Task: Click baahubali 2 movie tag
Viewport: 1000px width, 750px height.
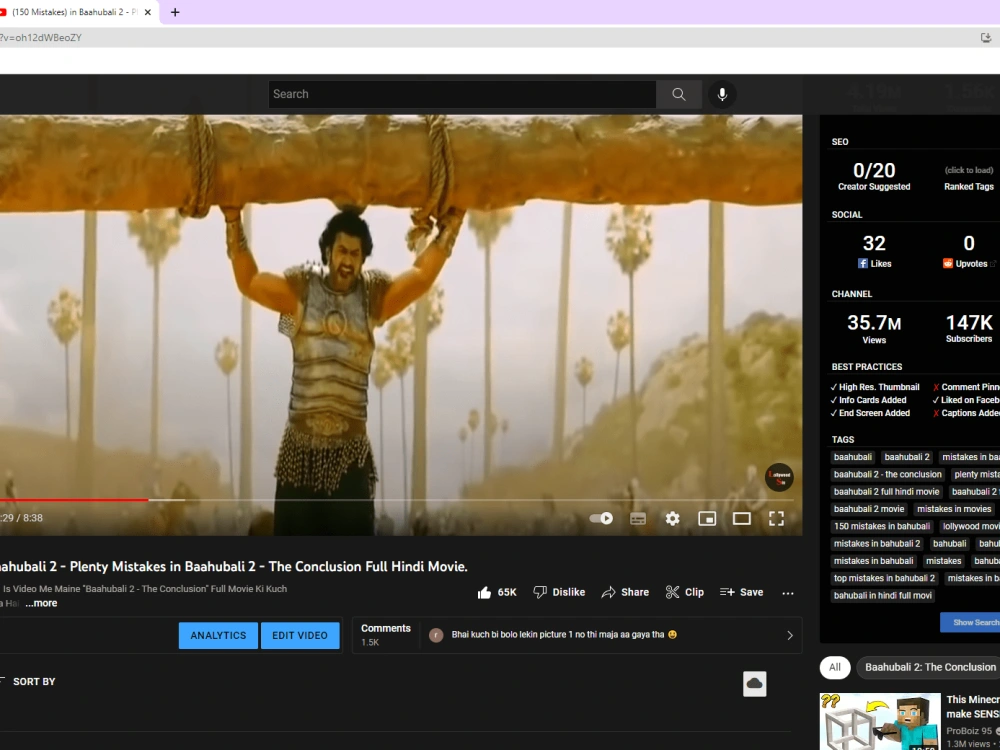Action: click(x=869, y=509)
